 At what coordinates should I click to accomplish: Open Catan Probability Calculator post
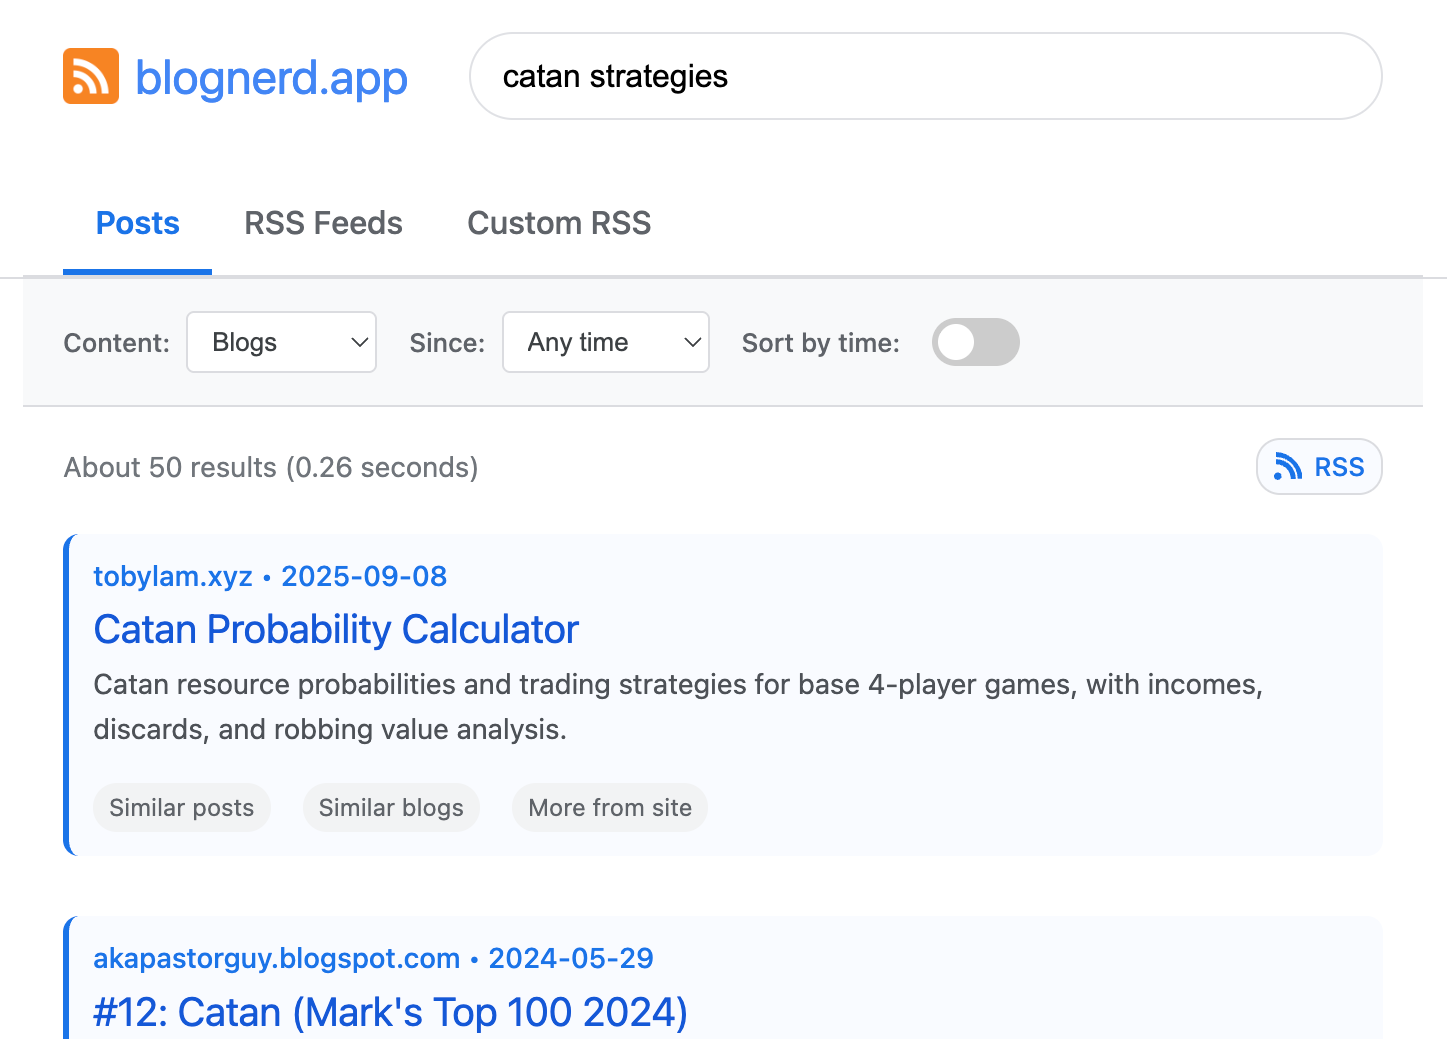[336, 630]
